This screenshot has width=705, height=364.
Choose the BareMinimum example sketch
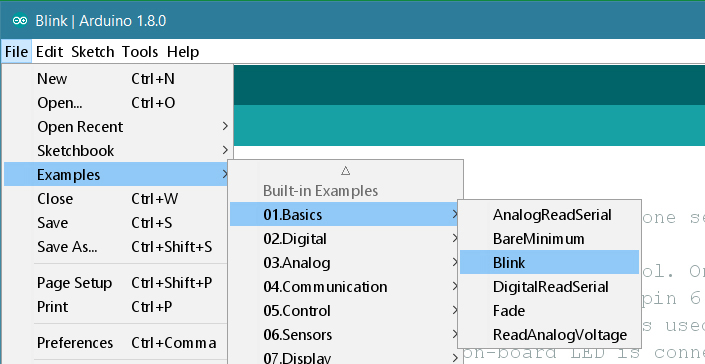click(x=549, y=239)
